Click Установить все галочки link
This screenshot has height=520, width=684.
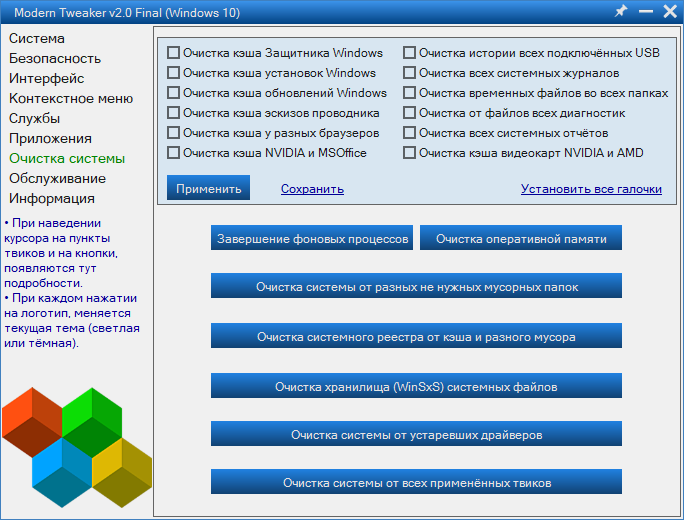pyautogui.click(x=591, y=189)
